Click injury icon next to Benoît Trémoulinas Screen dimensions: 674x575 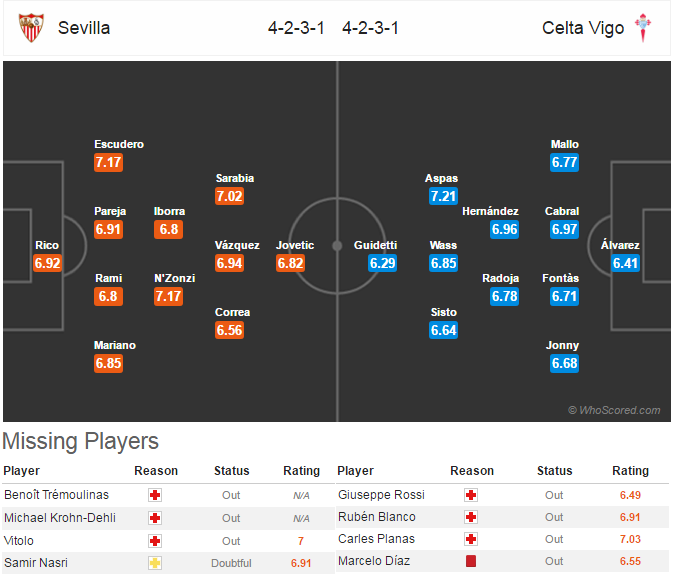pyautogui.click(x=155, y=495)
